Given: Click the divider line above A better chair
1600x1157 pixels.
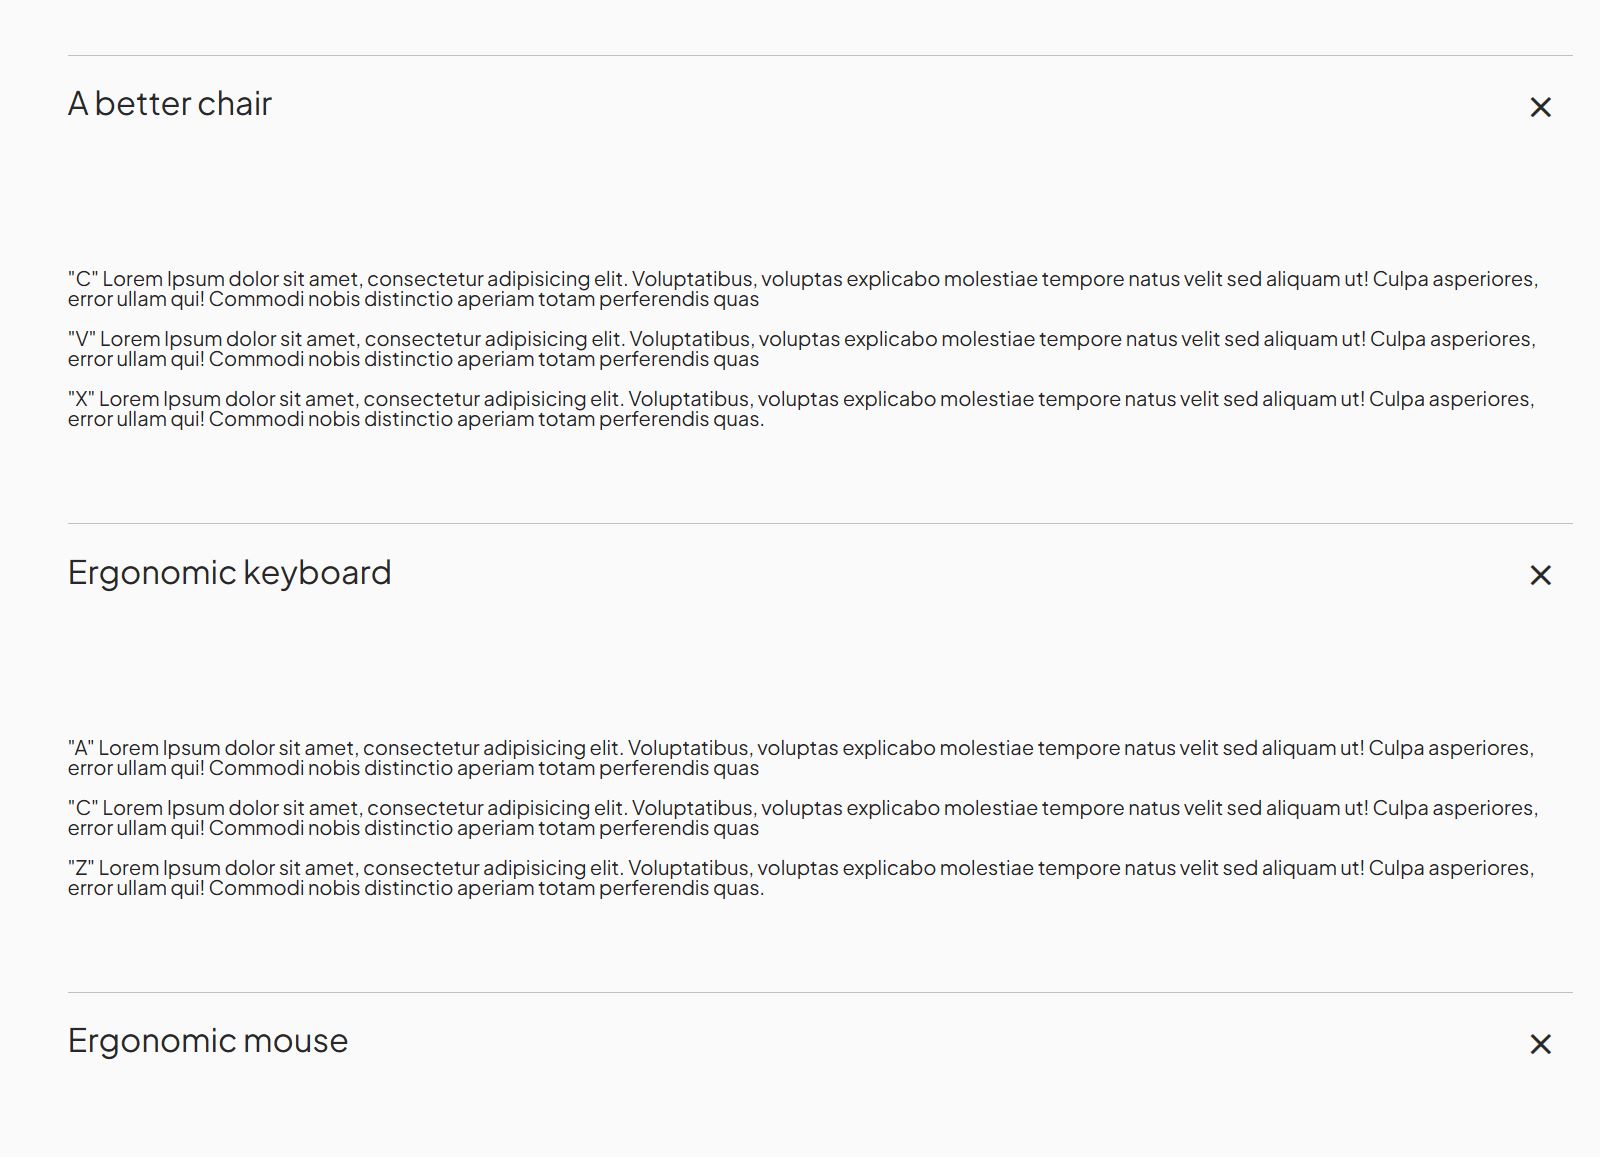Looking at the screenshot, I should pyautogui.click(x=820, y=55).
